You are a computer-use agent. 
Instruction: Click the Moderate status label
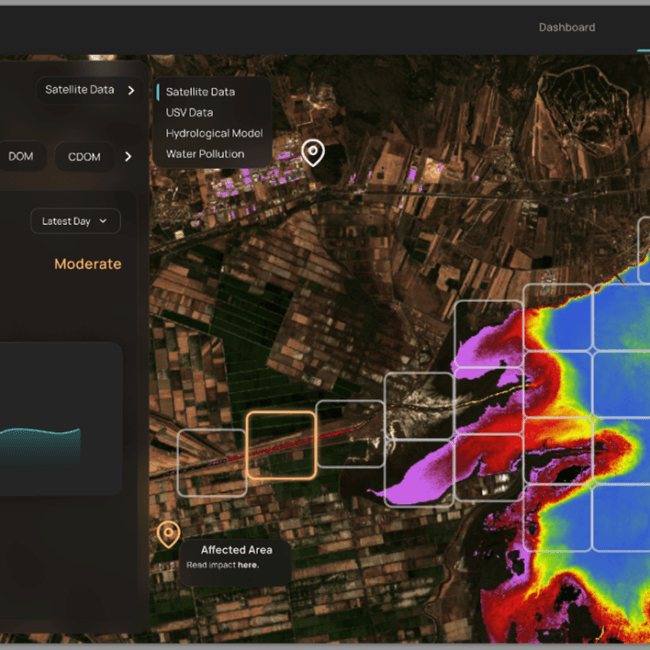point(88,264)
